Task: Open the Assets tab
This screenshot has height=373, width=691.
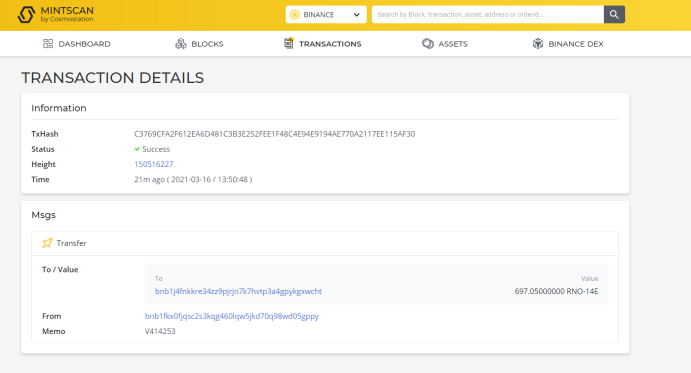Action: pyautogui.click(x=445, y=44)
